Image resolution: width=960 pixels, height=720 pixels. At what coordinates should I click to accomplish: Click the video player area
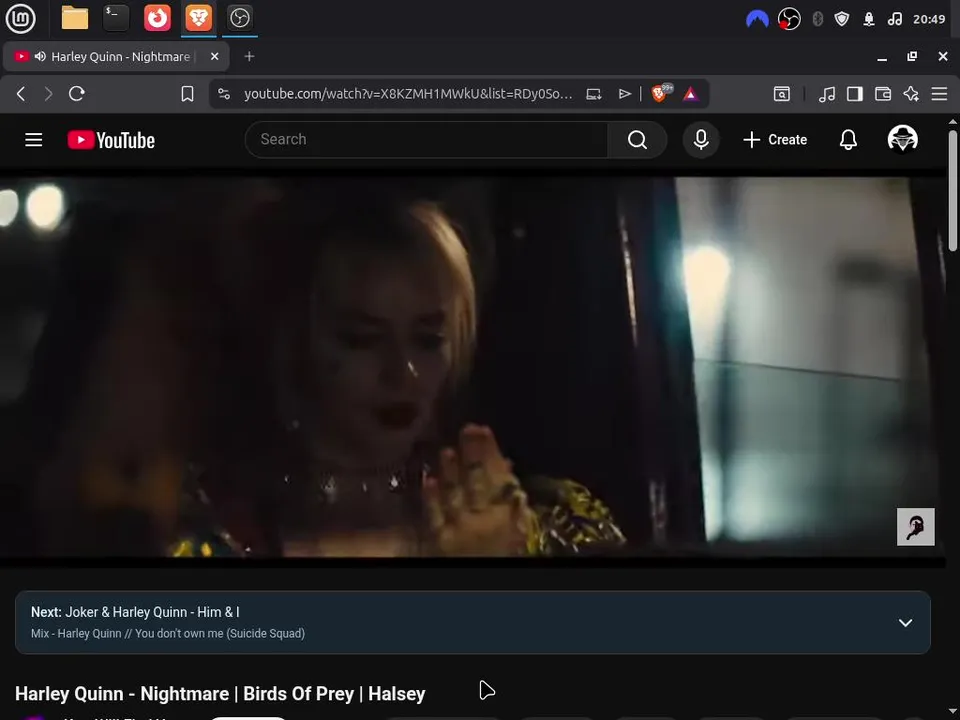point(473,367)
